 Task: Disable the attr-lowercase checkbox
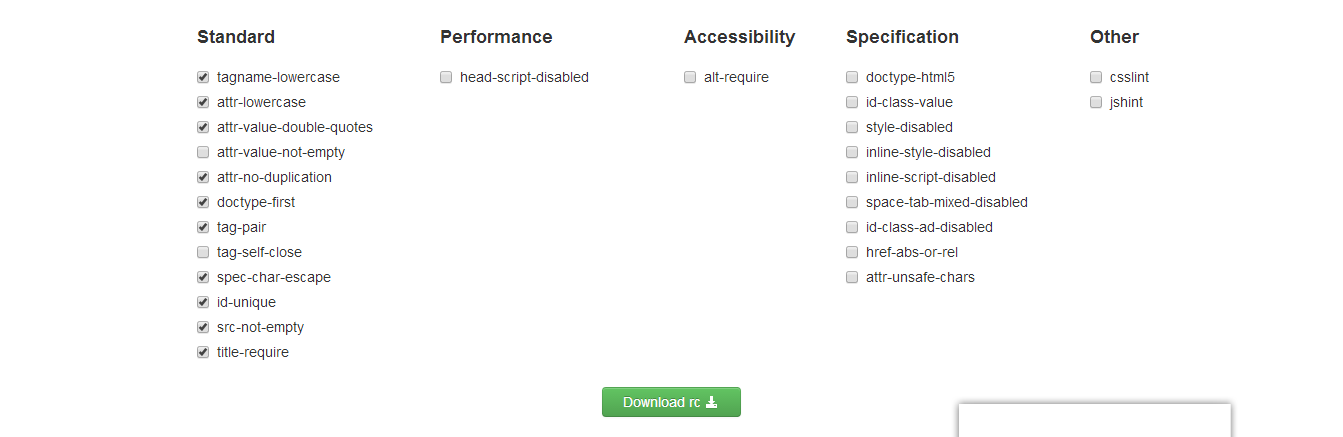coord(203,102)
